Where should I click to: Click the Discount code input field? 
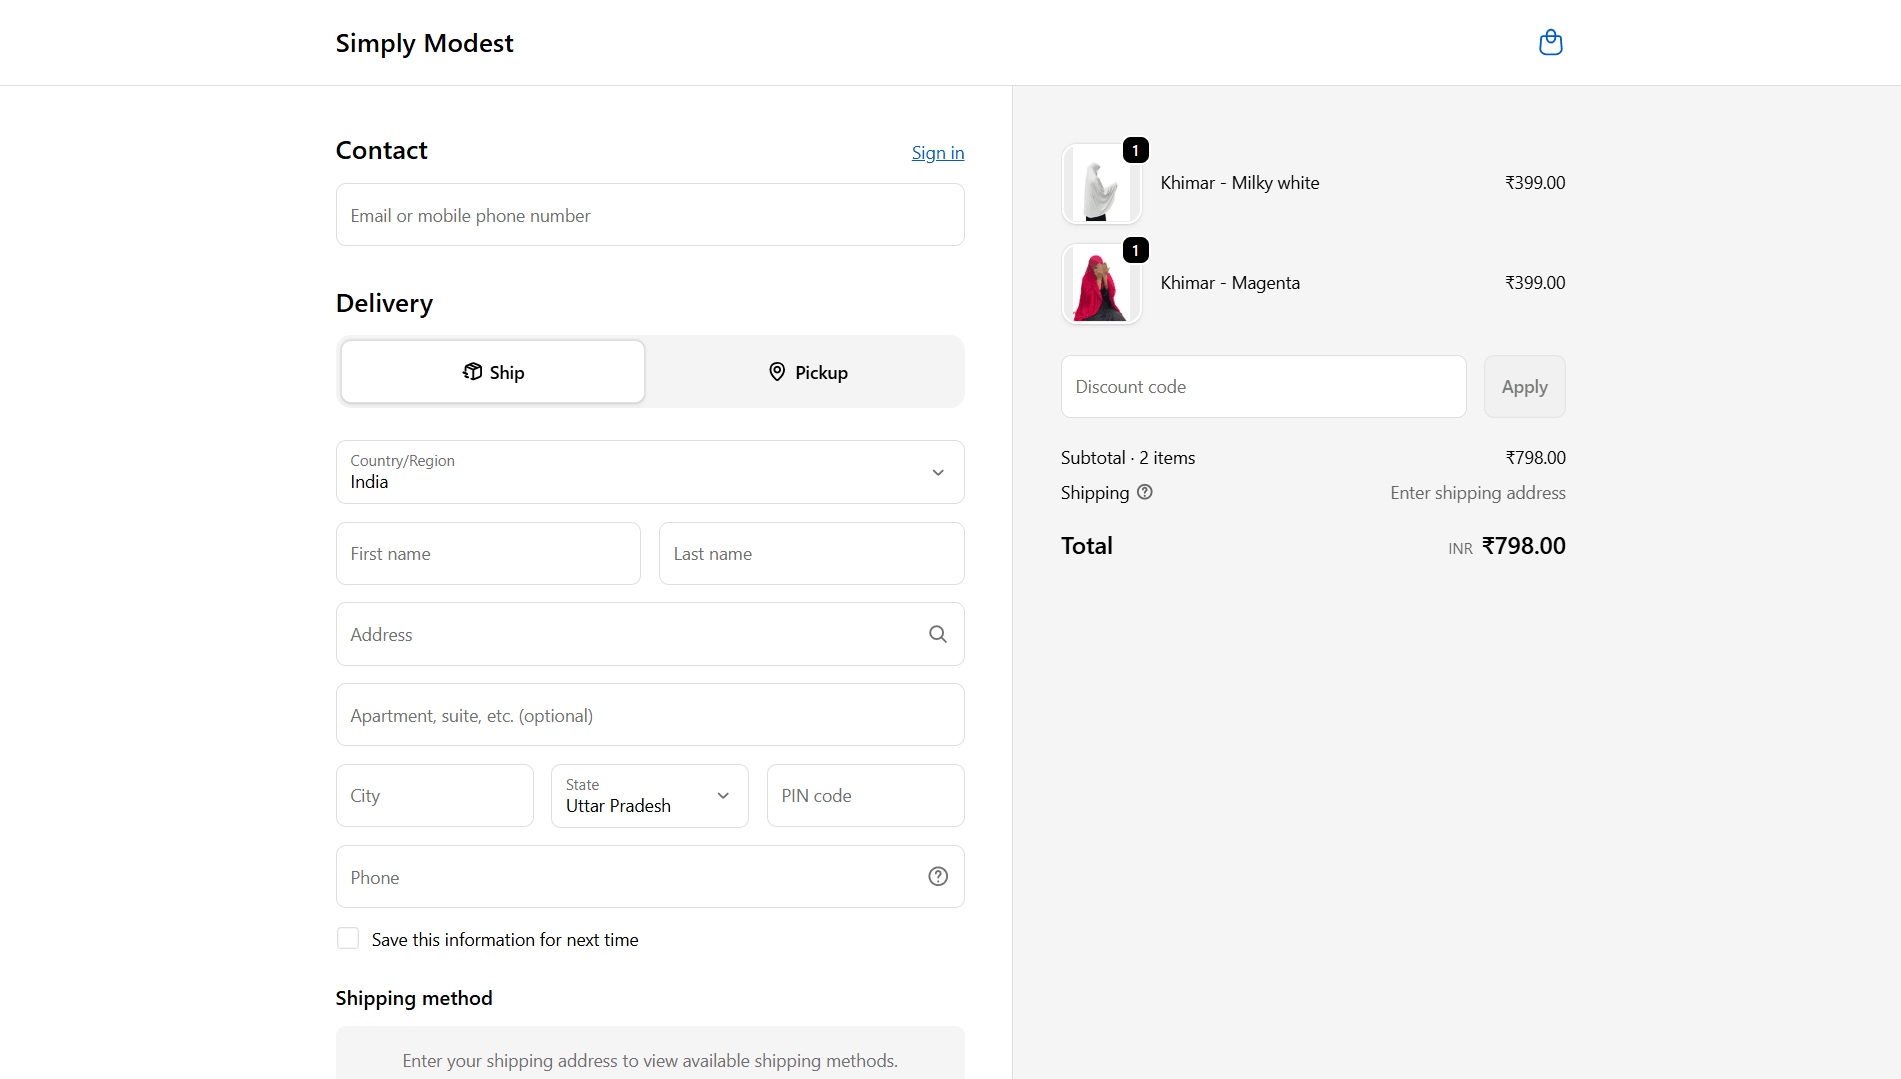[1263, 386]
